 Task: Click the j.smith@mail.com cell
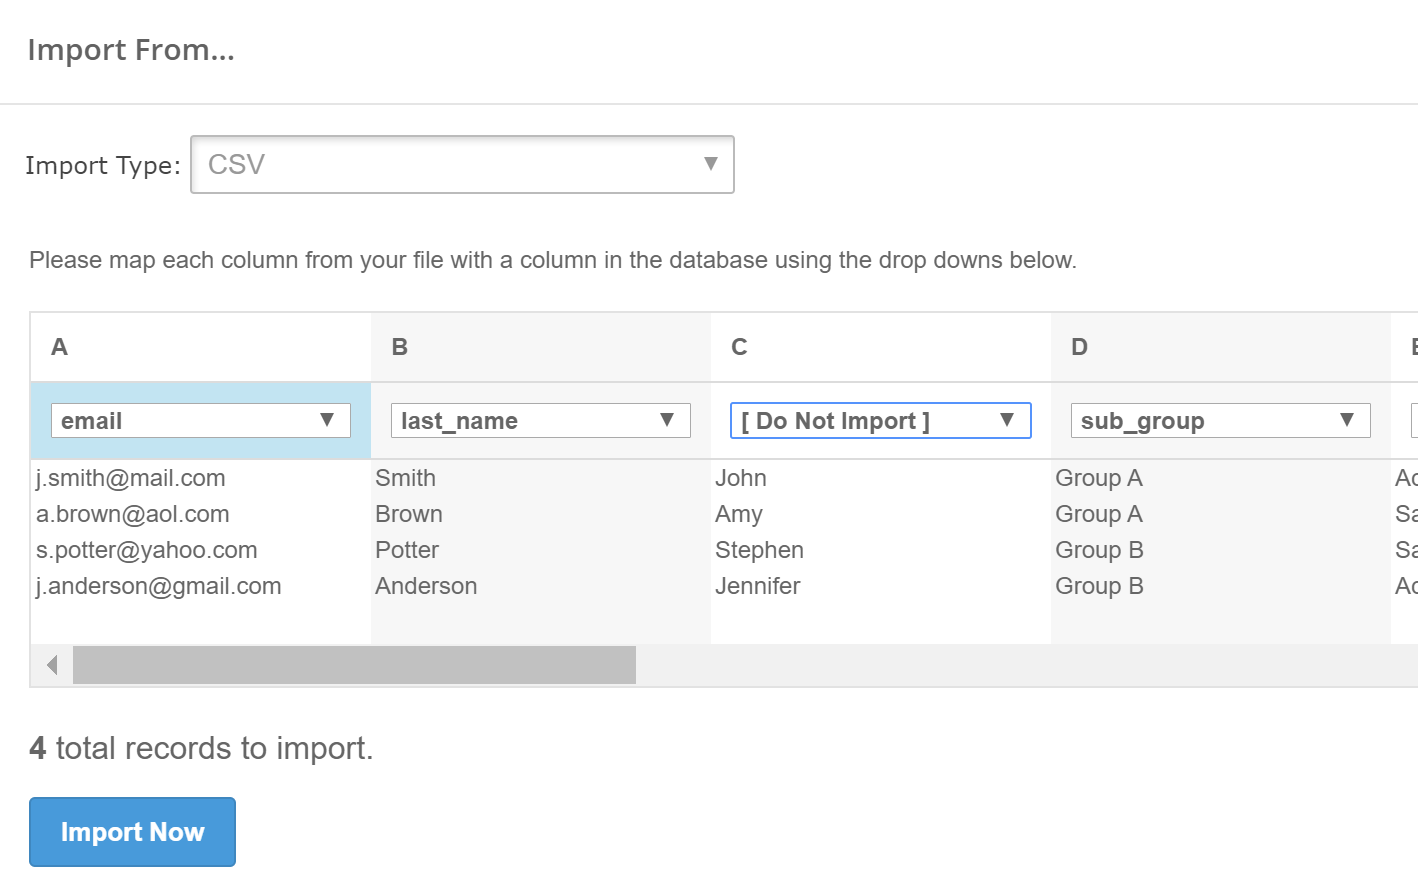[x=131, y=478]
